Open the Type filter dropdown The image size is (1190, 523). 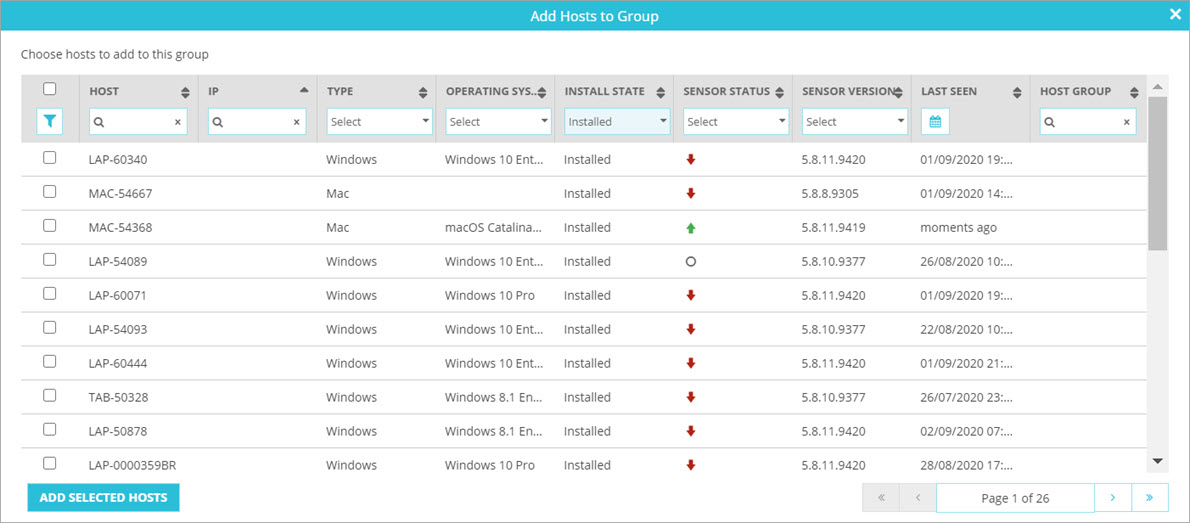pyautogui.click(x=379, y=122)
